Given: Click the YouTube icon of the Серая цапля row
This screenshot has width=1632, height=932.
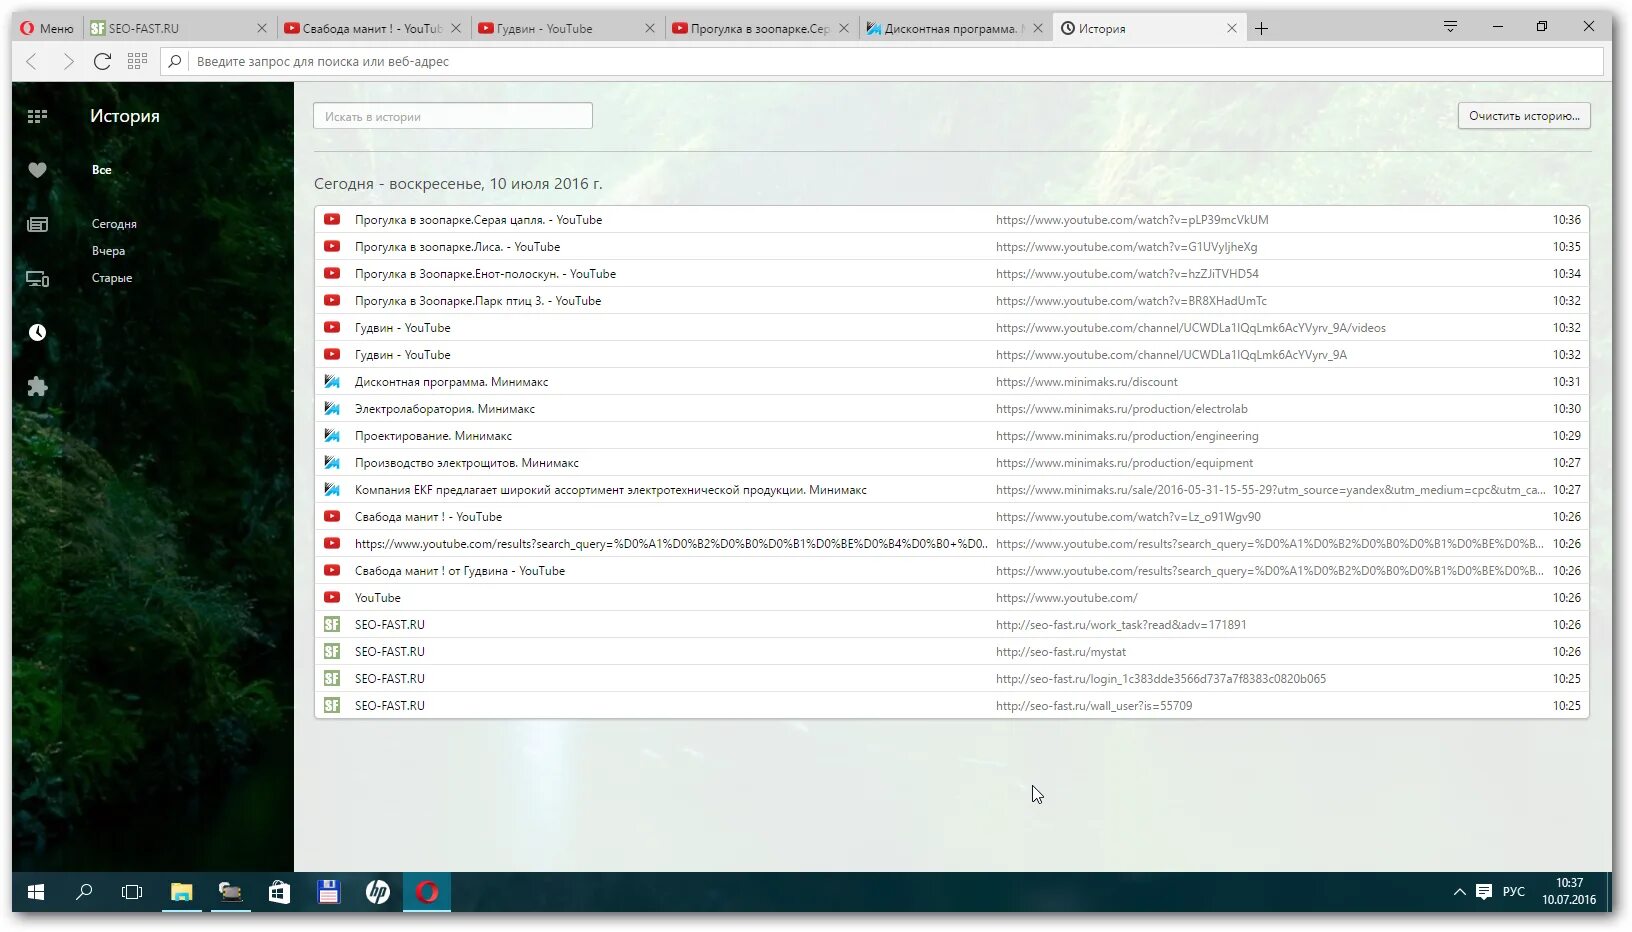Looking at the screenshot, I should (332, 220).
